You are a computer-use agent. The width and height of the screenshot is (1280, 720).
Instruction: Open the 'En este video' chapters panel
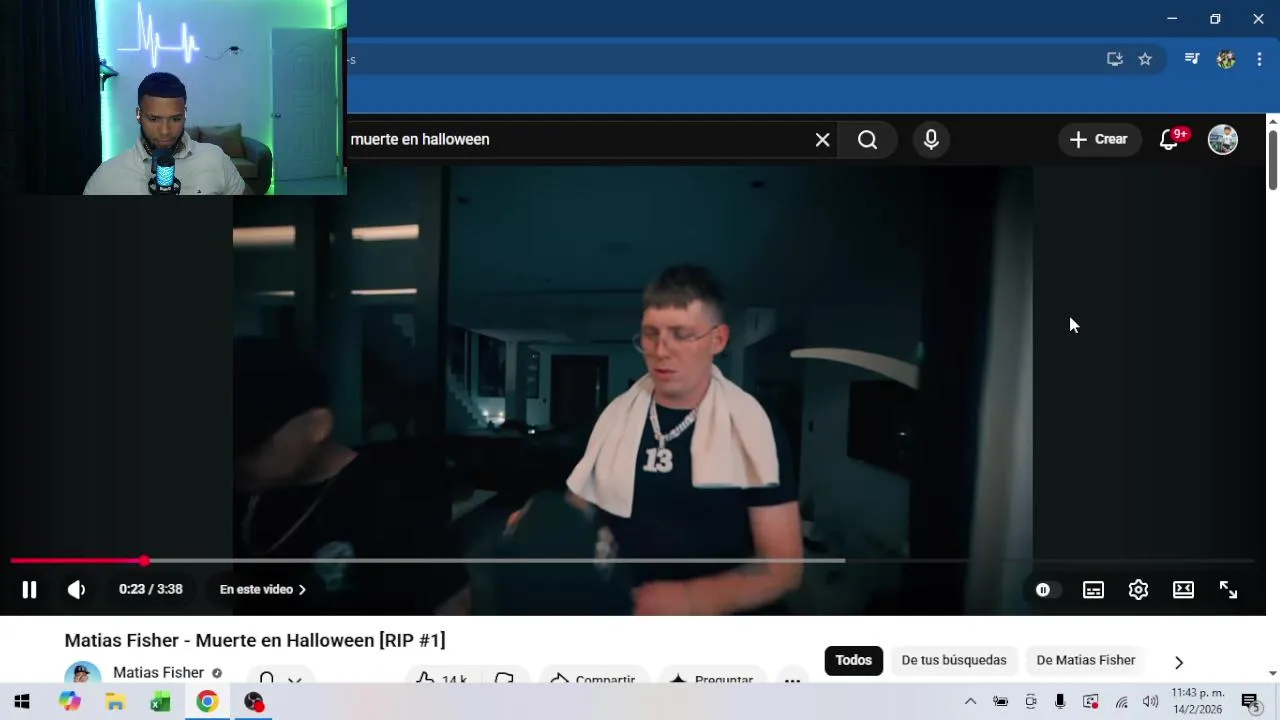click(263, 590)
